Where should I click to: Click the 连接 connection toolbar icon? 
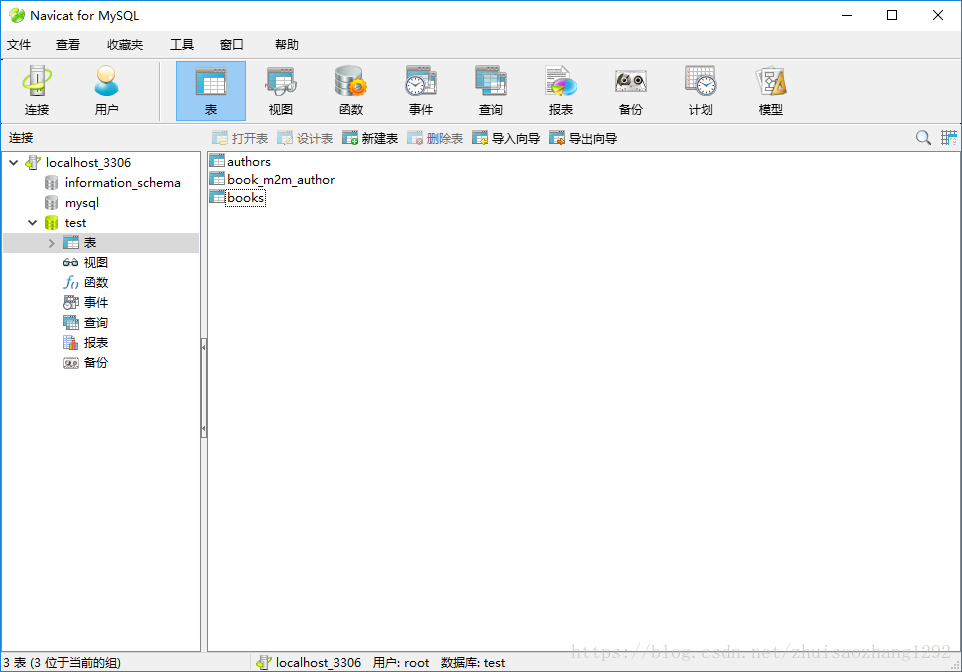click(x=37, y=90)
